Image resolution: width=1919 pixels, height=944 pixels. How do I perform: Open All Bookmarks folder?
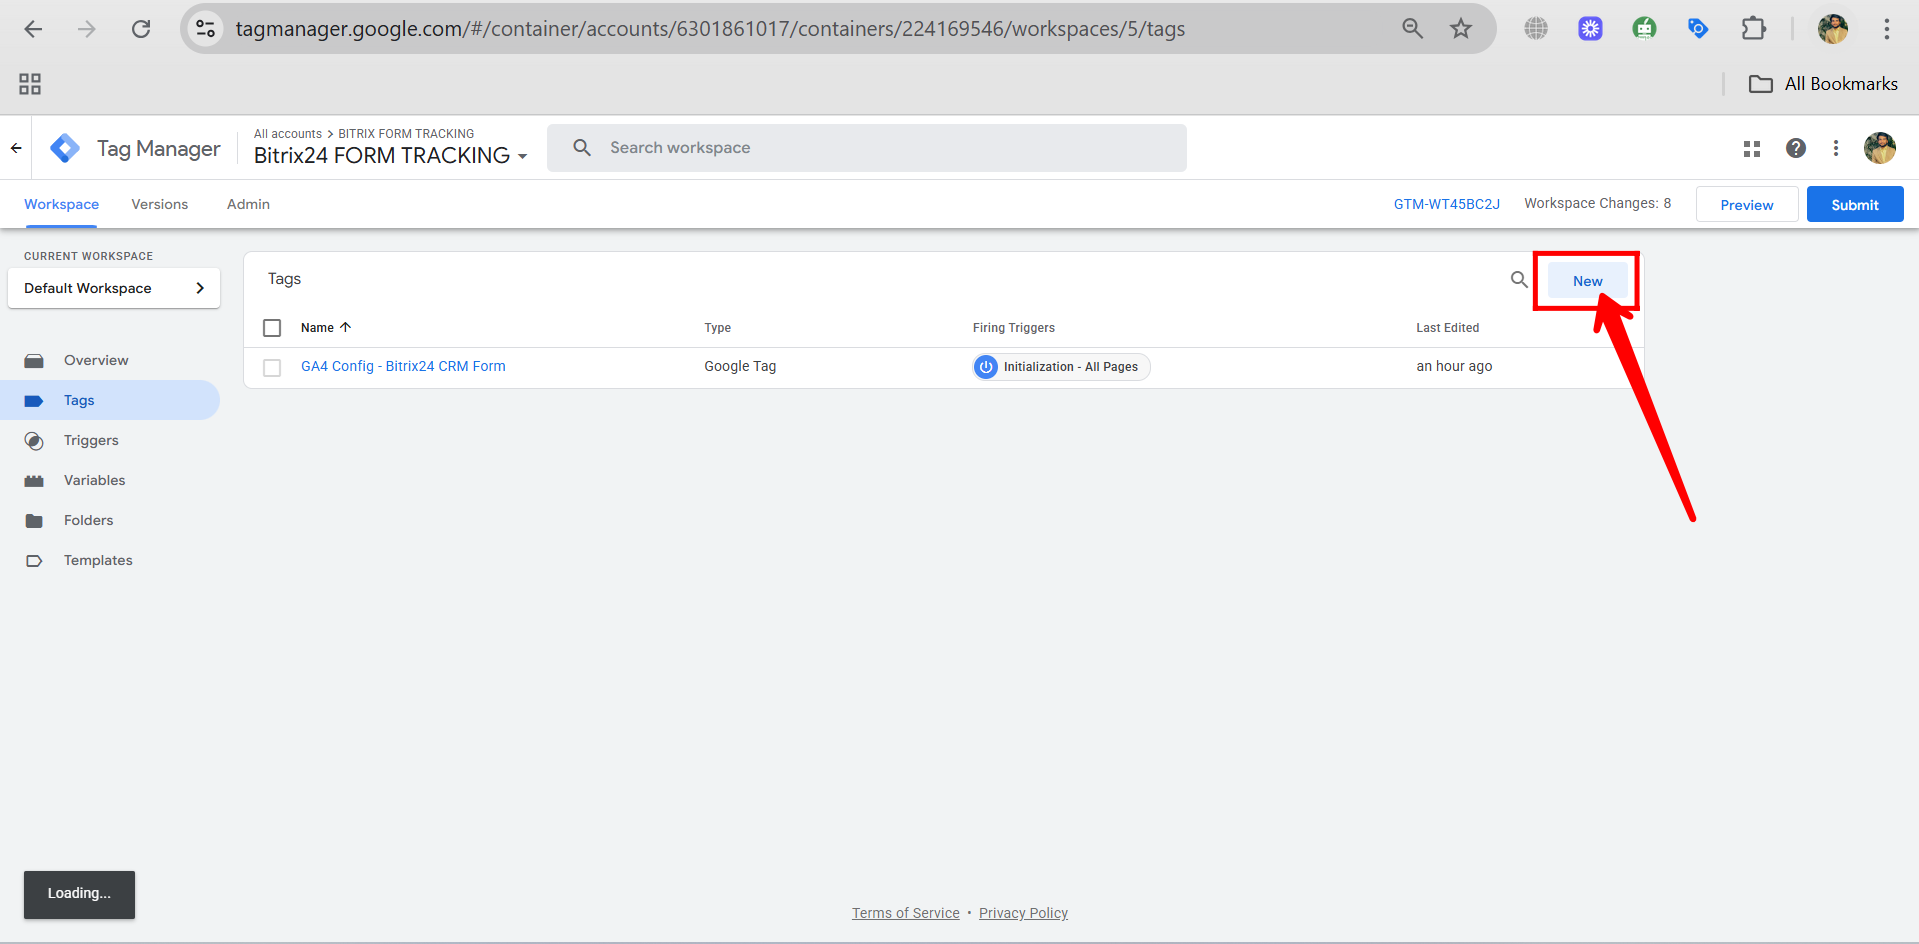(1823, 84)
